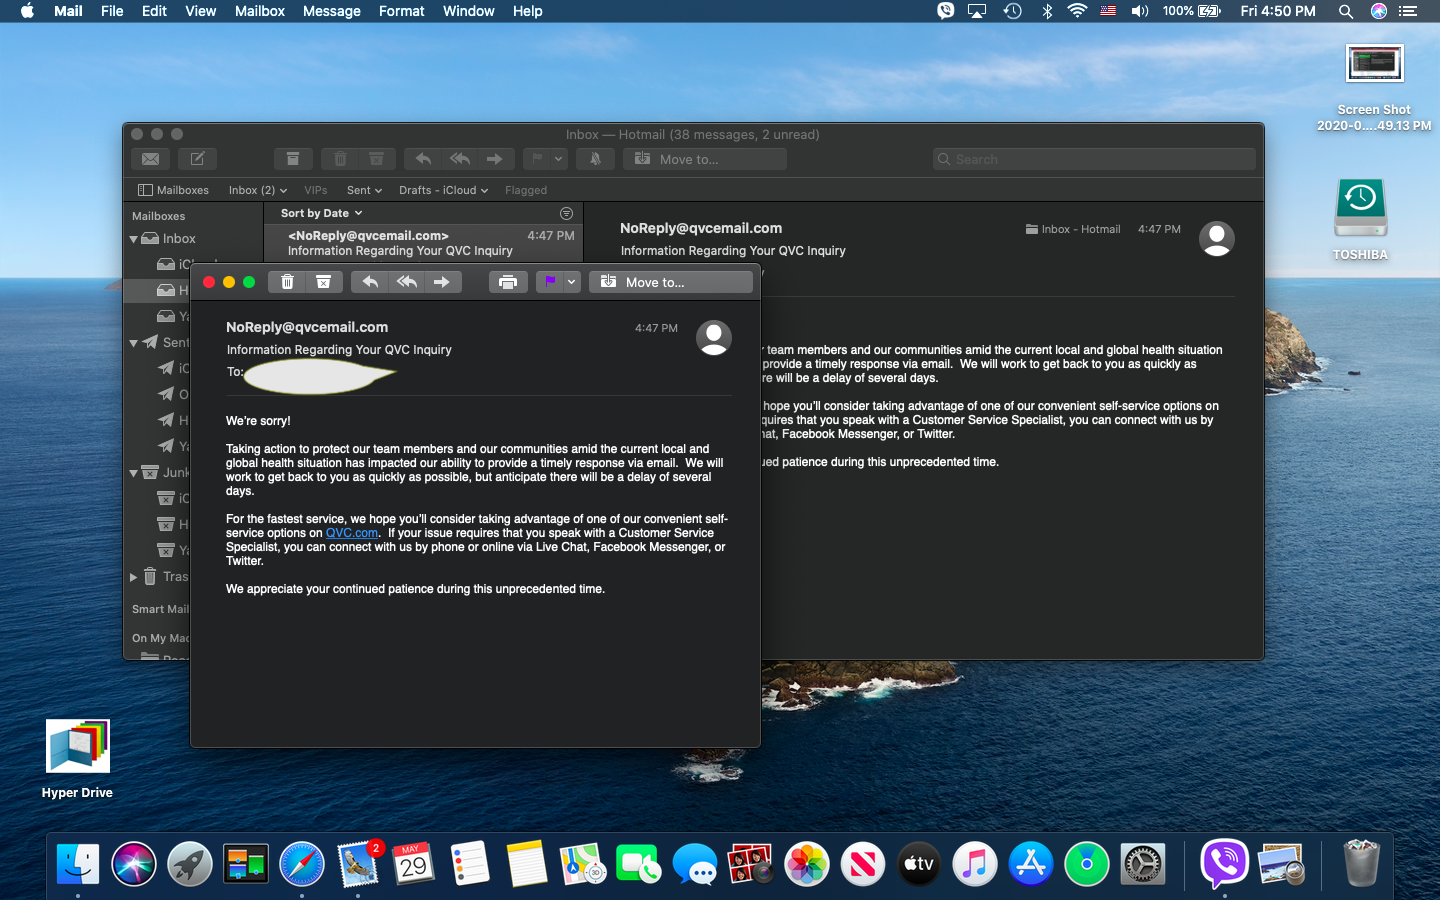
Task: Toggle the purple flag on the message
Action: click(549, 282)
